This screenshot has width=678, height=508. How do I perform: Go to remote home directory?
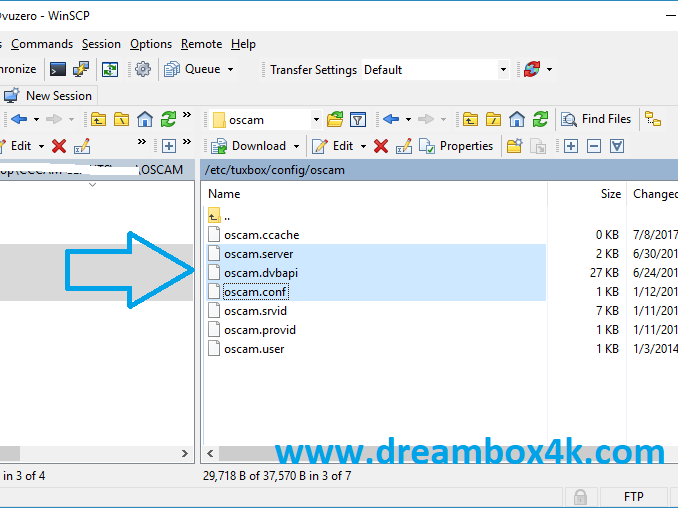[517, 119]
